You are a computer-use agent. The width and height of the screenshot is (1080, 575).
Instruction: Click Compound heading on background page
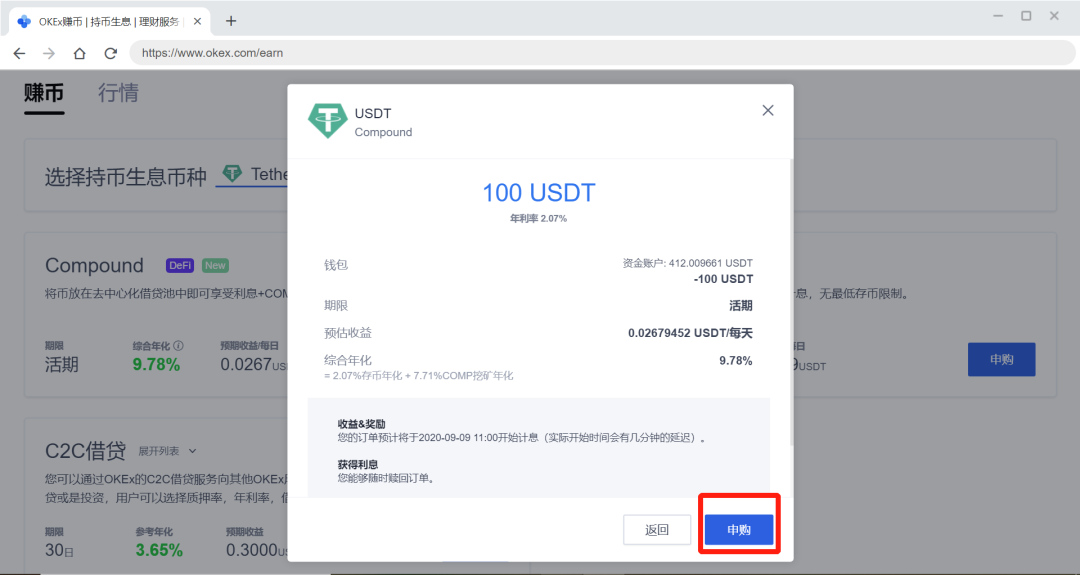[94, 265]
